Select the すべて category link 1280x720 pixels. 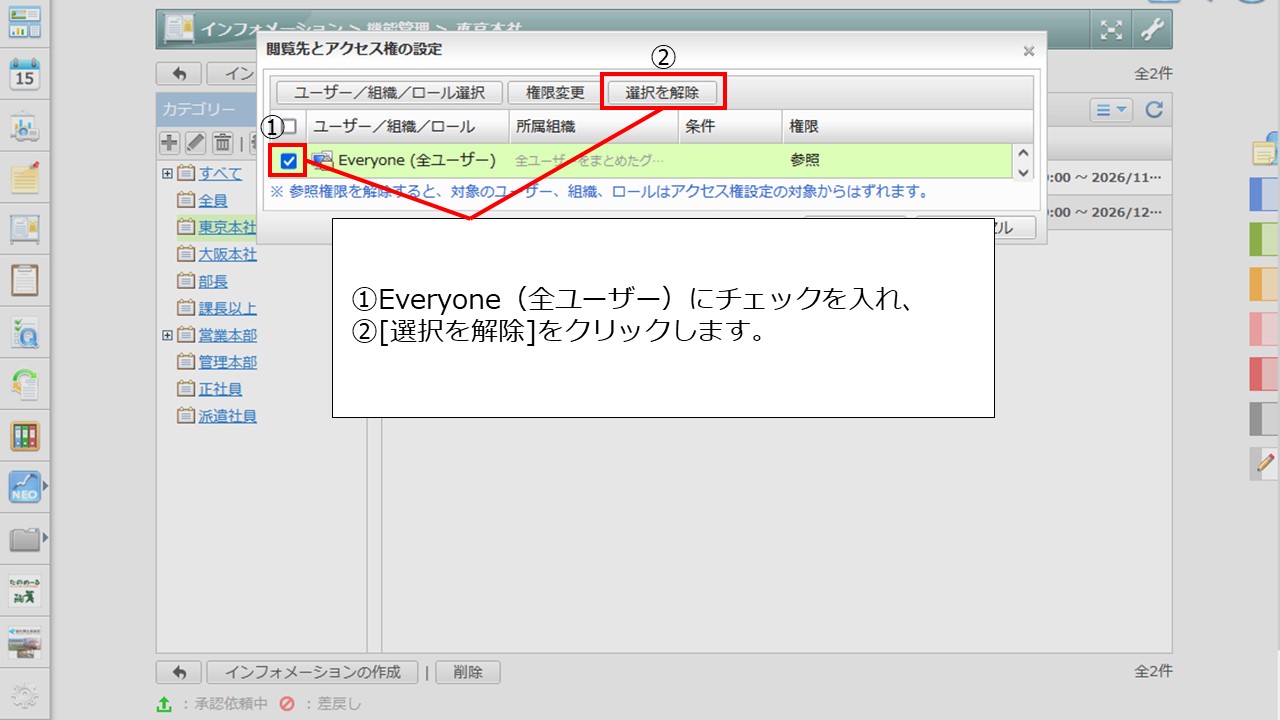click(x=220, y=173)
